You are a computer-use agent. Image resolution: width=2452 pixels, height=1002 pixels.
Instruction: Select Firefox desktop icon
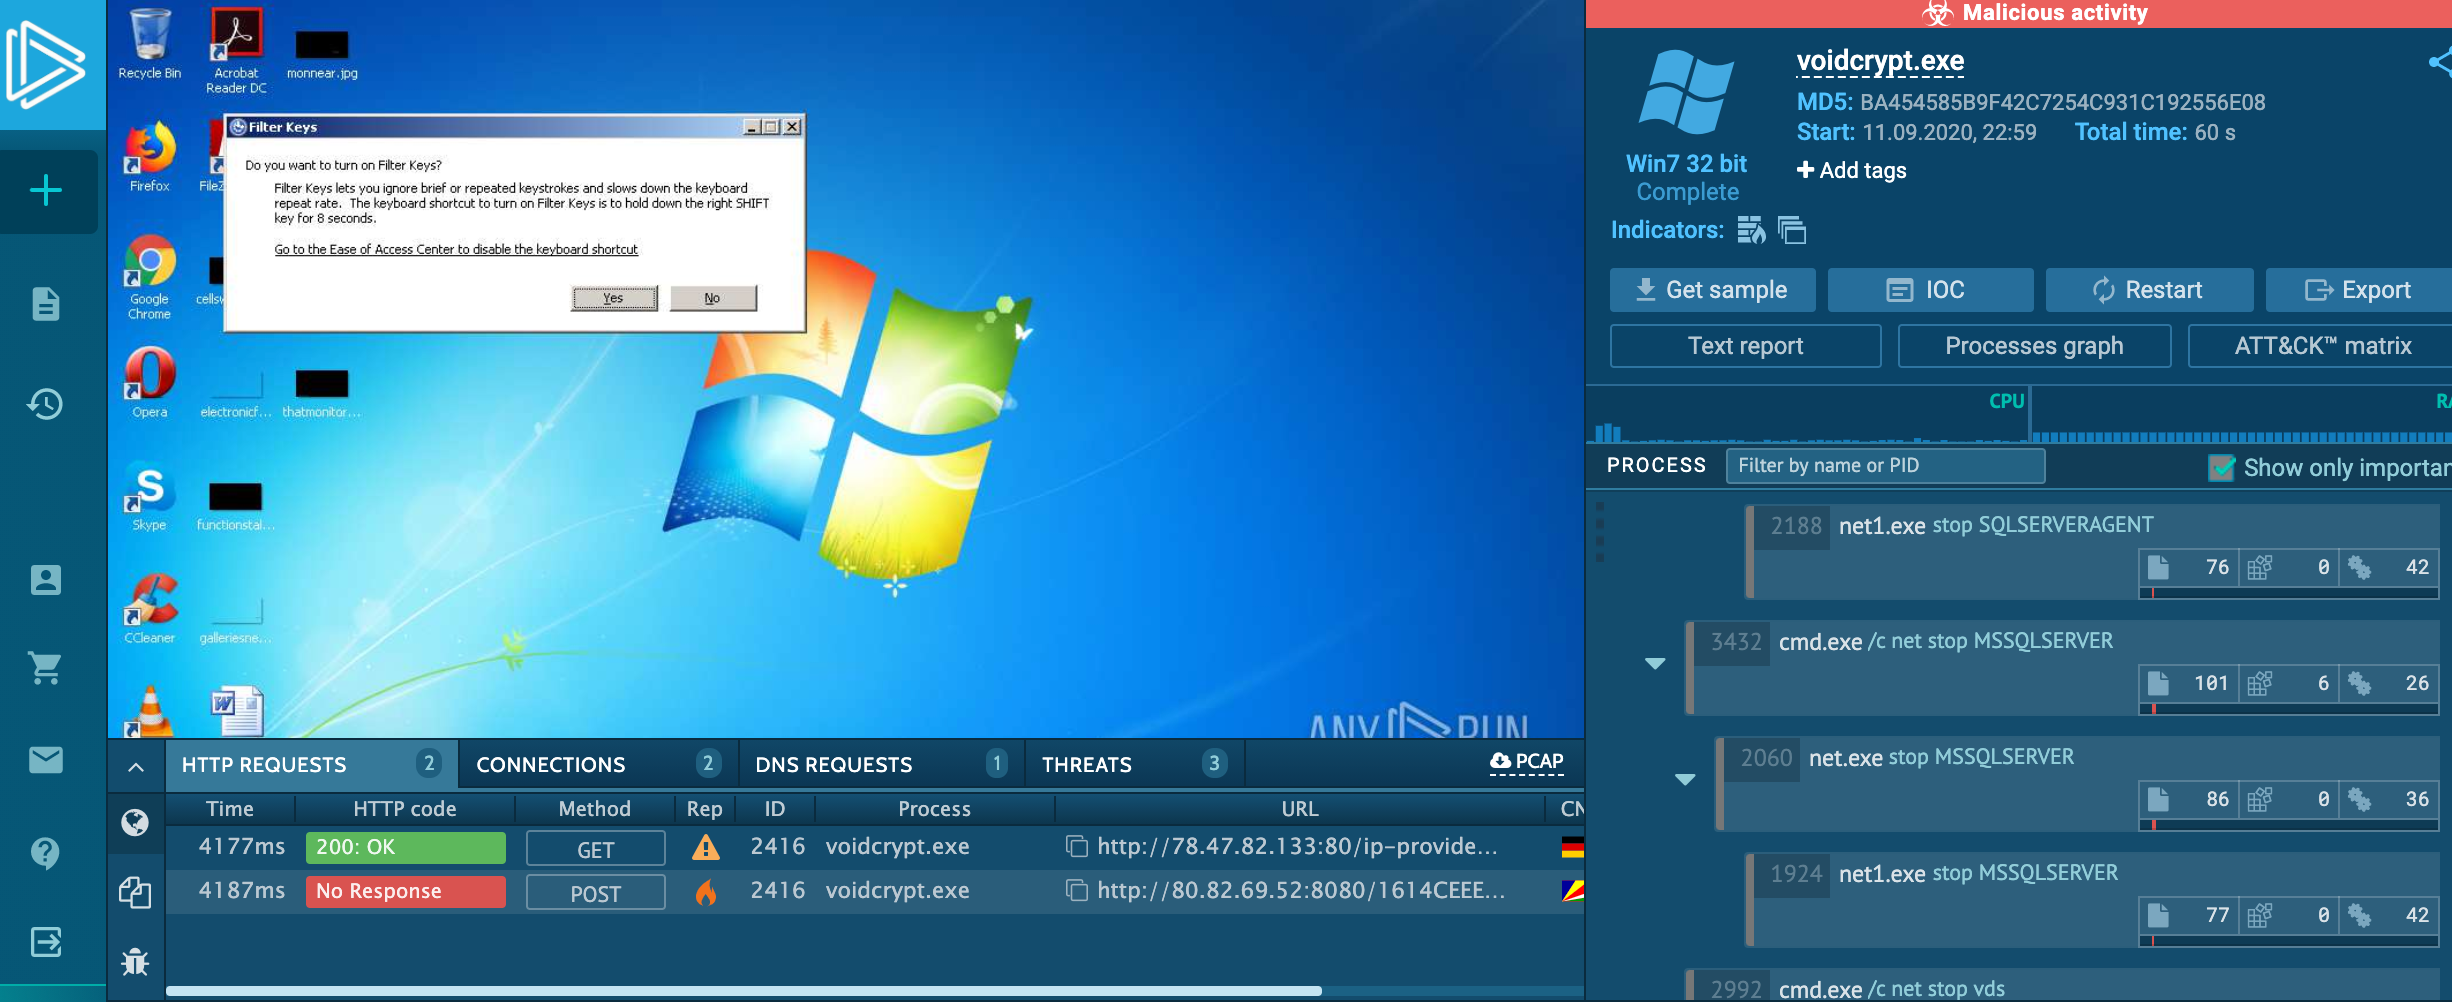click(150, 157)
